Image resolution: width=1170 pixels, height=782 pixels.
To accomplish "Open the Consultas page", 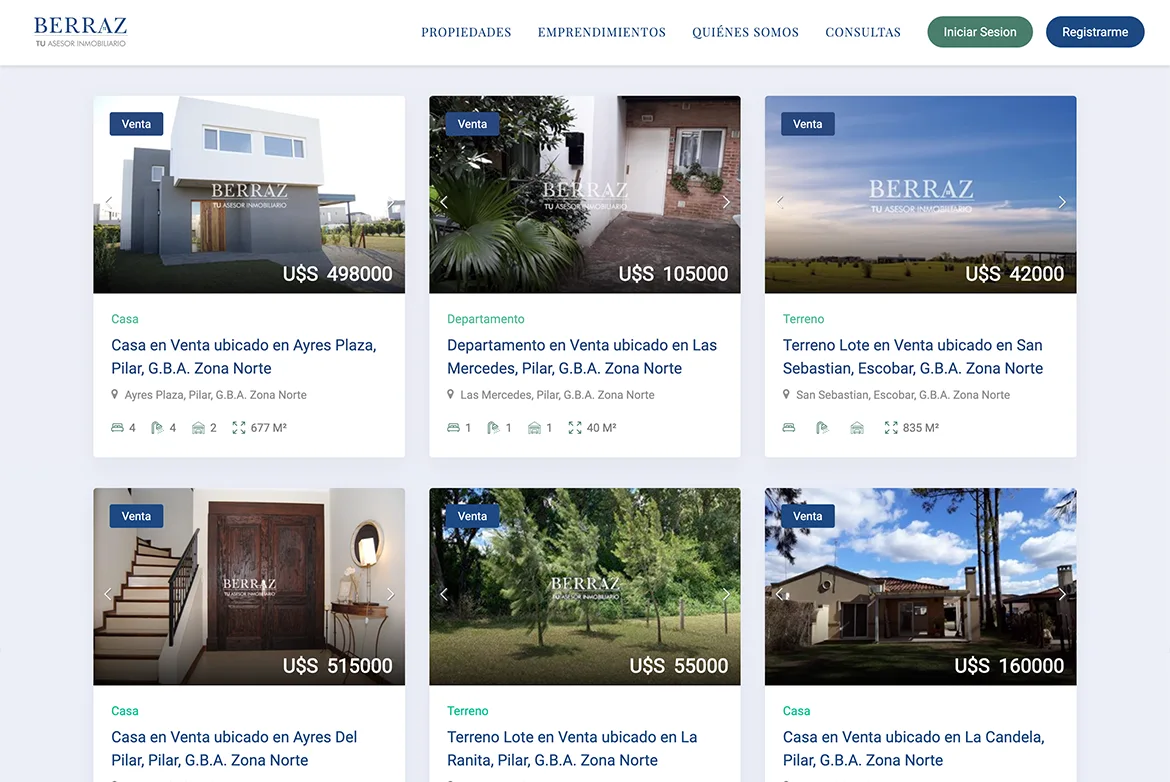I will tap(863, 32).
